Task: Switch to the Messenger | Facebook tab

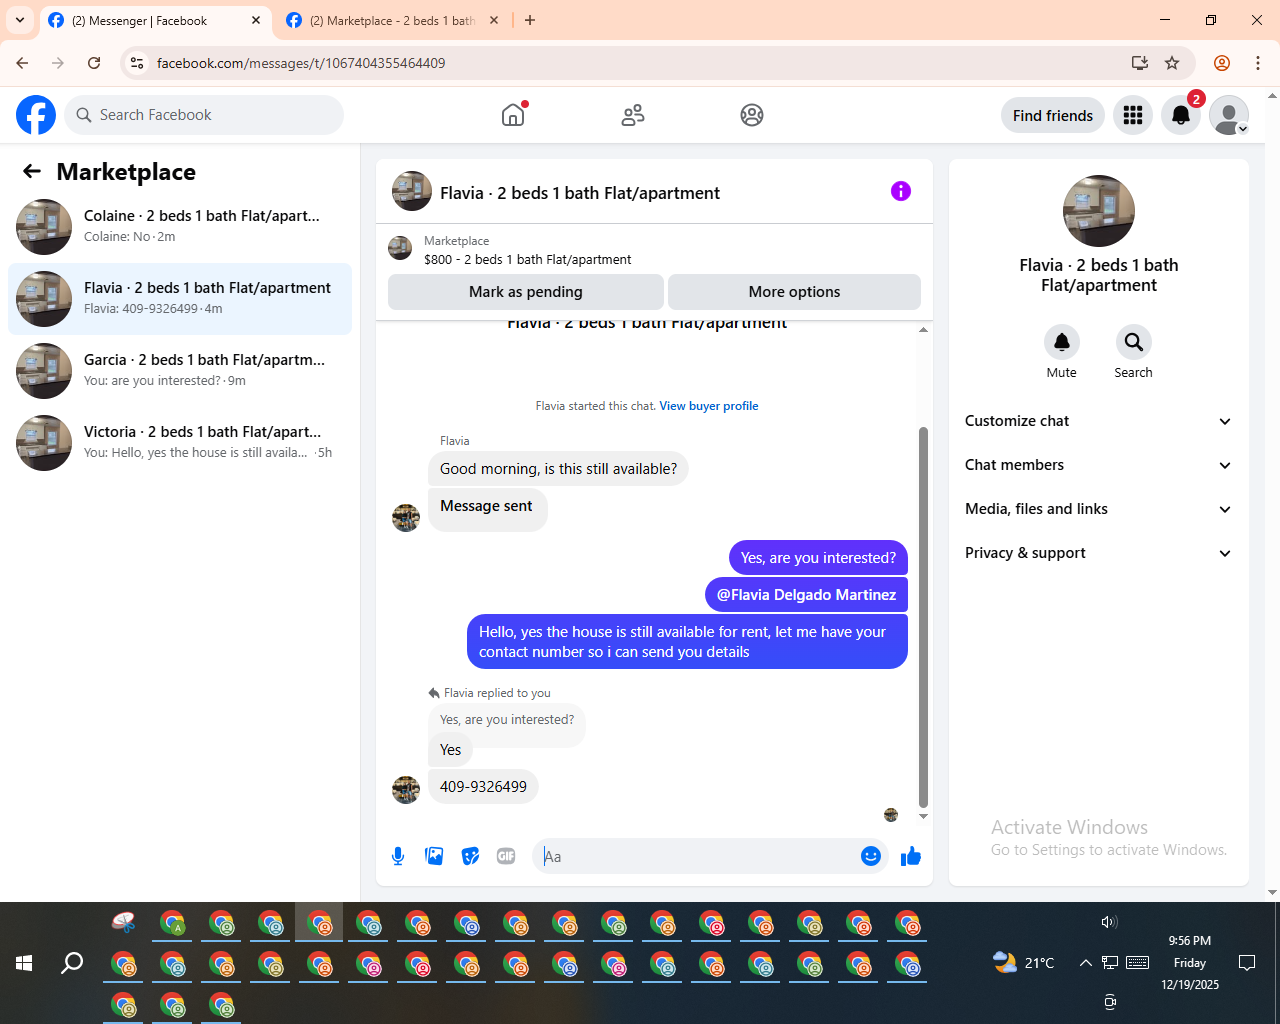Action: [x=155, y=20]
